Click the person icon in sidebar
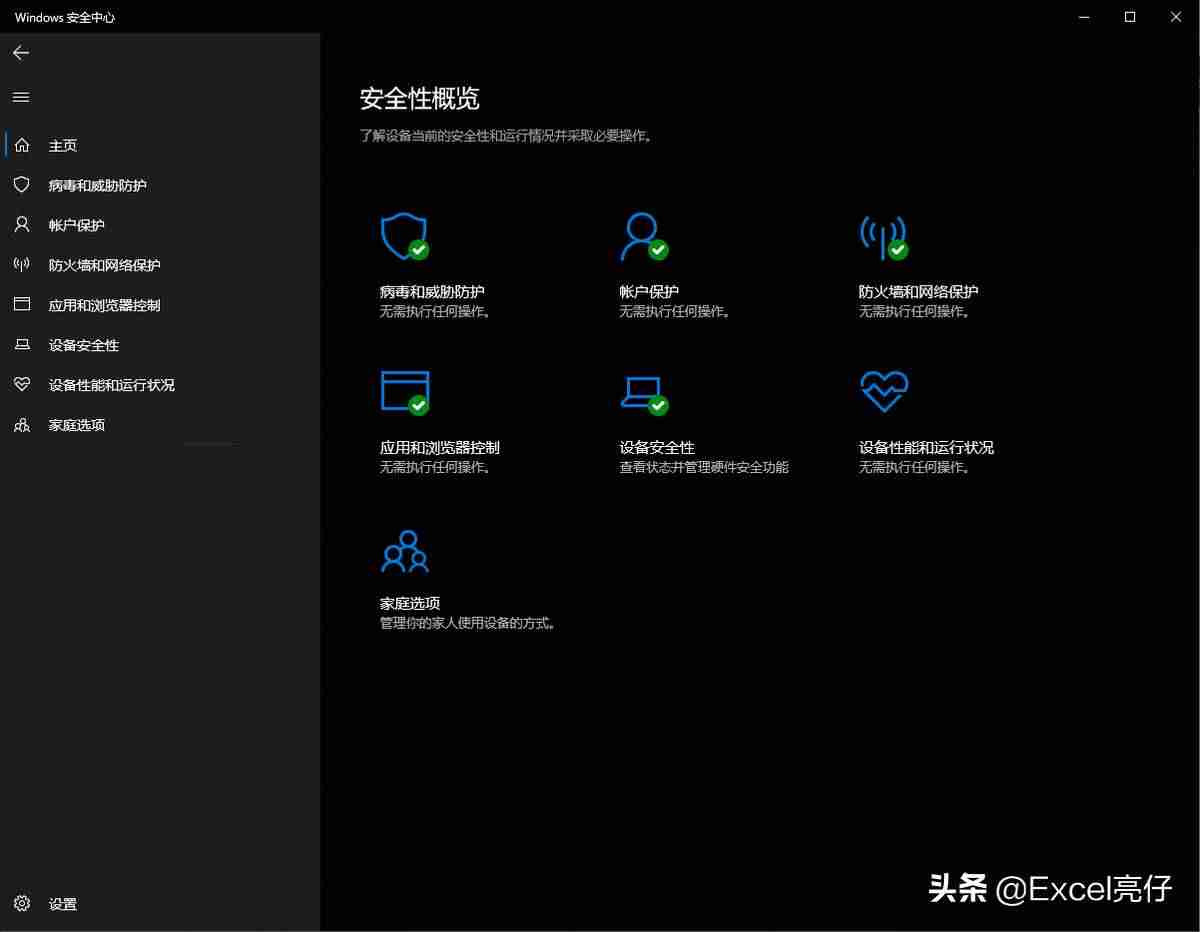1200x932 pixels. [22, 225]
